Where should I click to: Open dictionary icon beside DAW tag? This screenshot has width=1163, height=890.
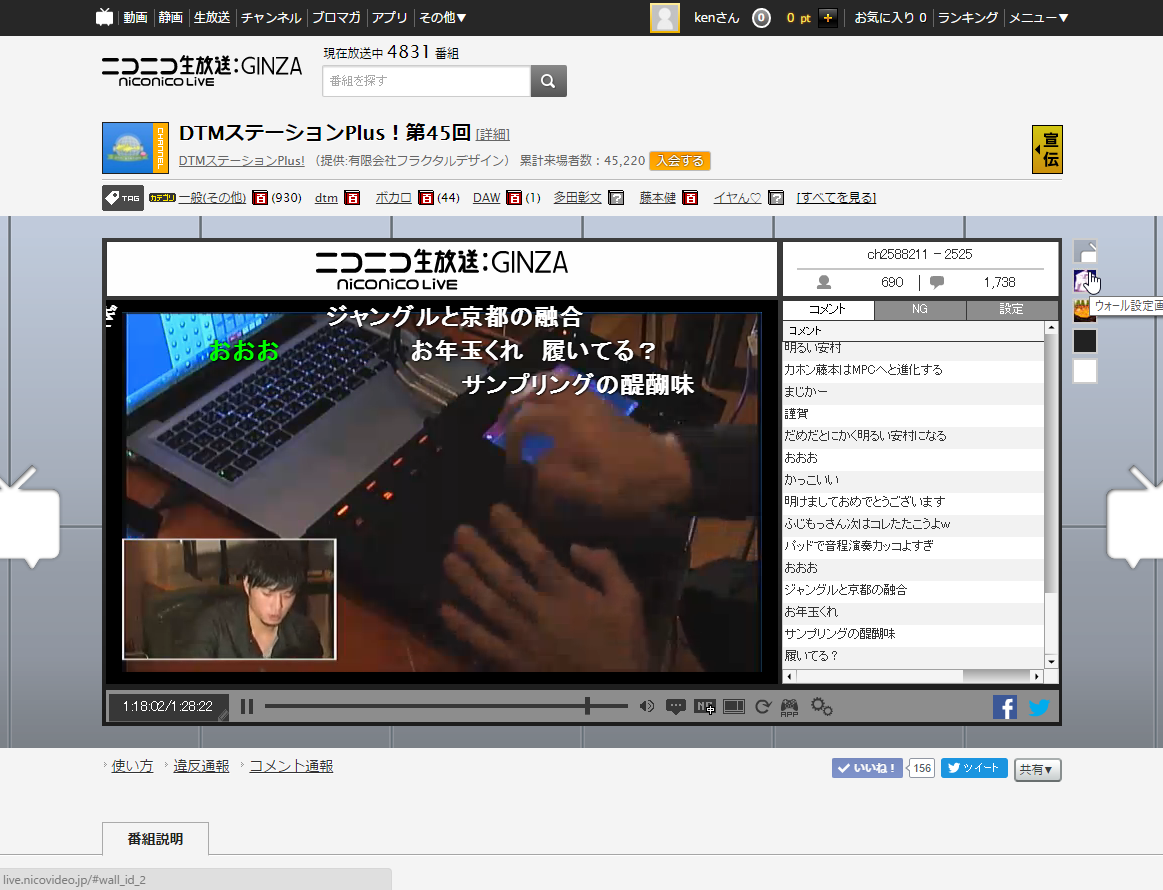coord(514,198)
